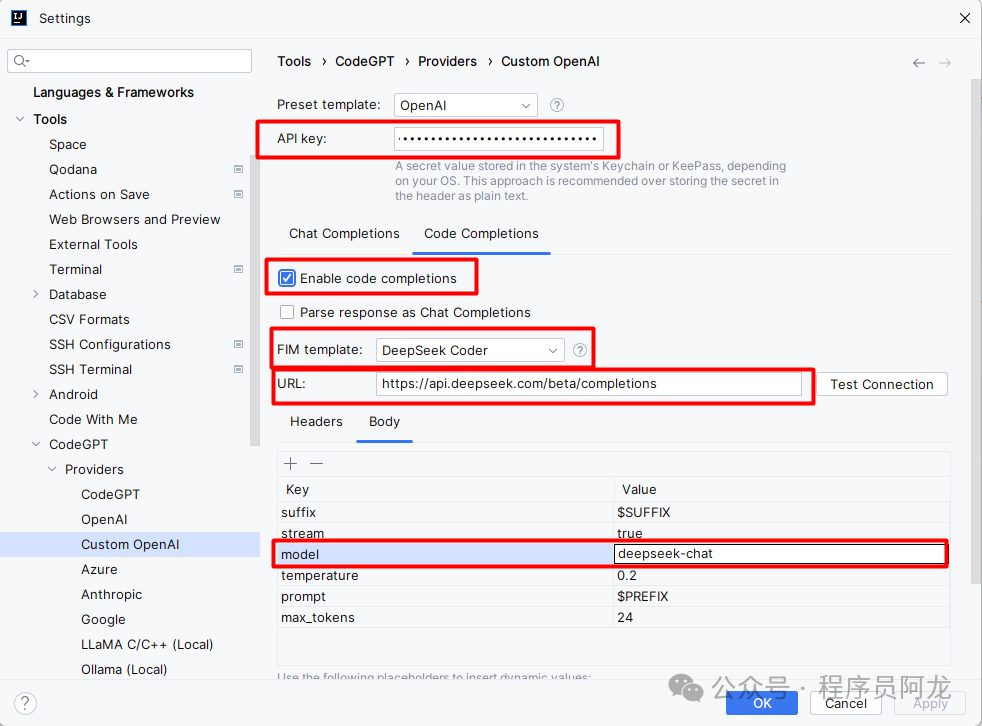Image resolution: width=982 pixels, height=726 pixels.
Task: Click CodeGPT in the breadcrumb
Action: 364,61
